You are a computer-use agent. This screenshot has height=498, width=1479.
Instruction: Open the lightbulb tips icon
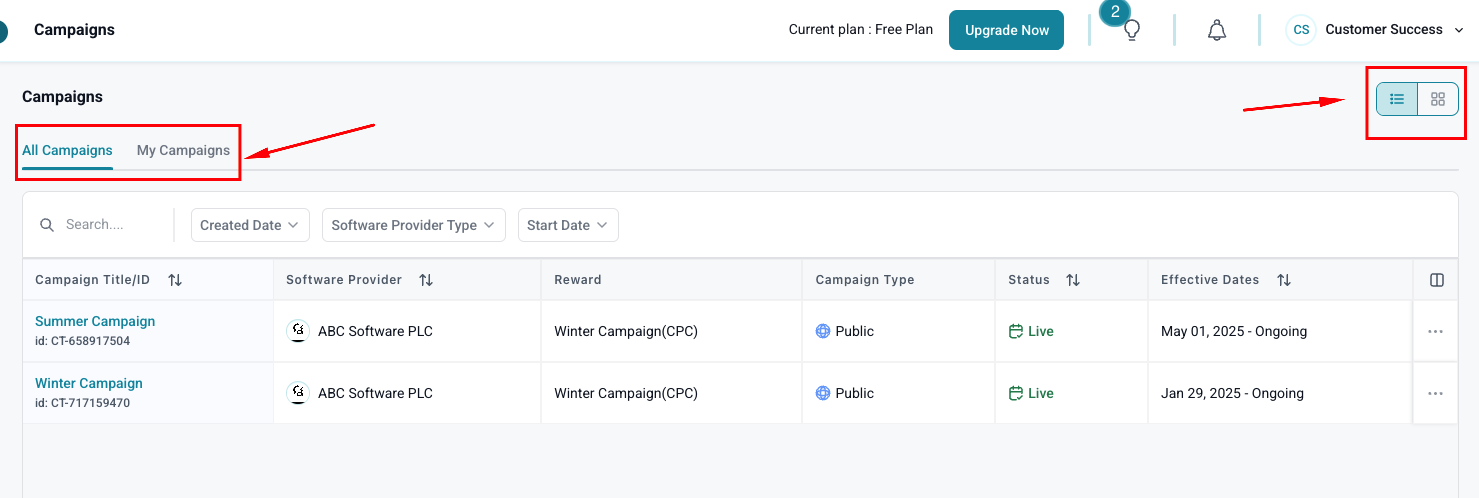tap(1132, 30)
